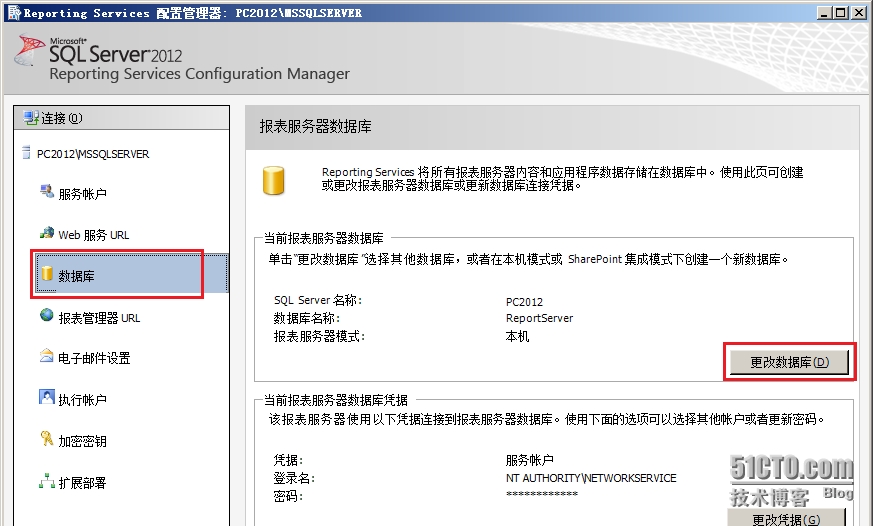Click the PC2012 SQL Server name value
The image size is (873, 526).
[x=524, y=302]
